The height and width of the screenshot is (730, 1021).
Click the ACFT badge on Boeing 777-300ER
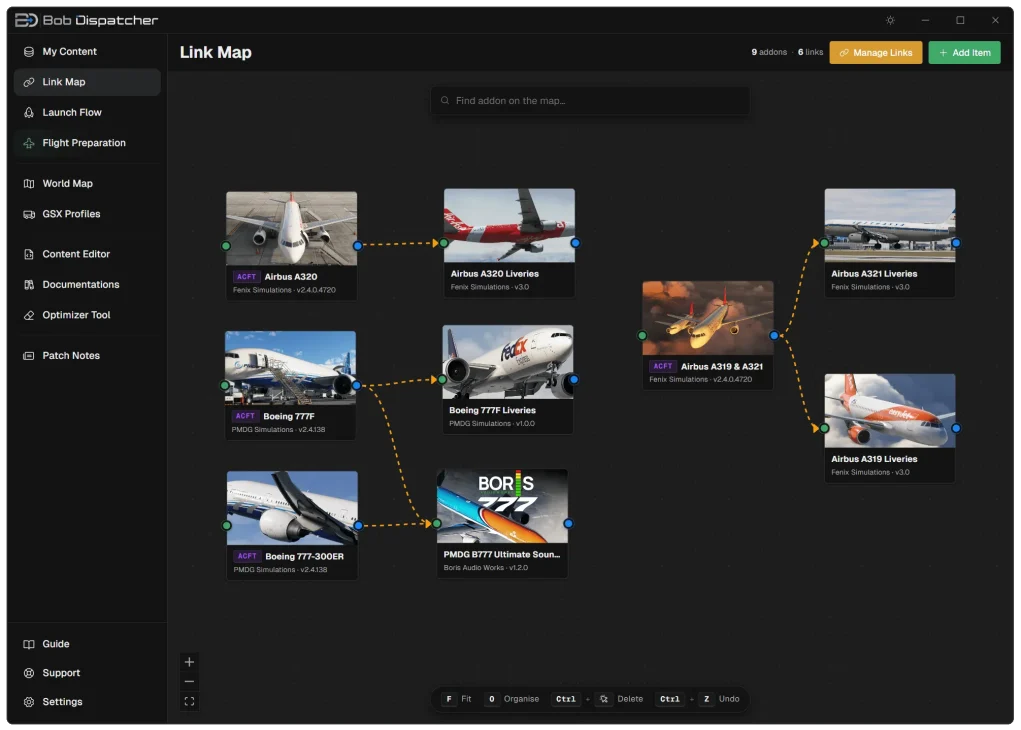(247, 556)
